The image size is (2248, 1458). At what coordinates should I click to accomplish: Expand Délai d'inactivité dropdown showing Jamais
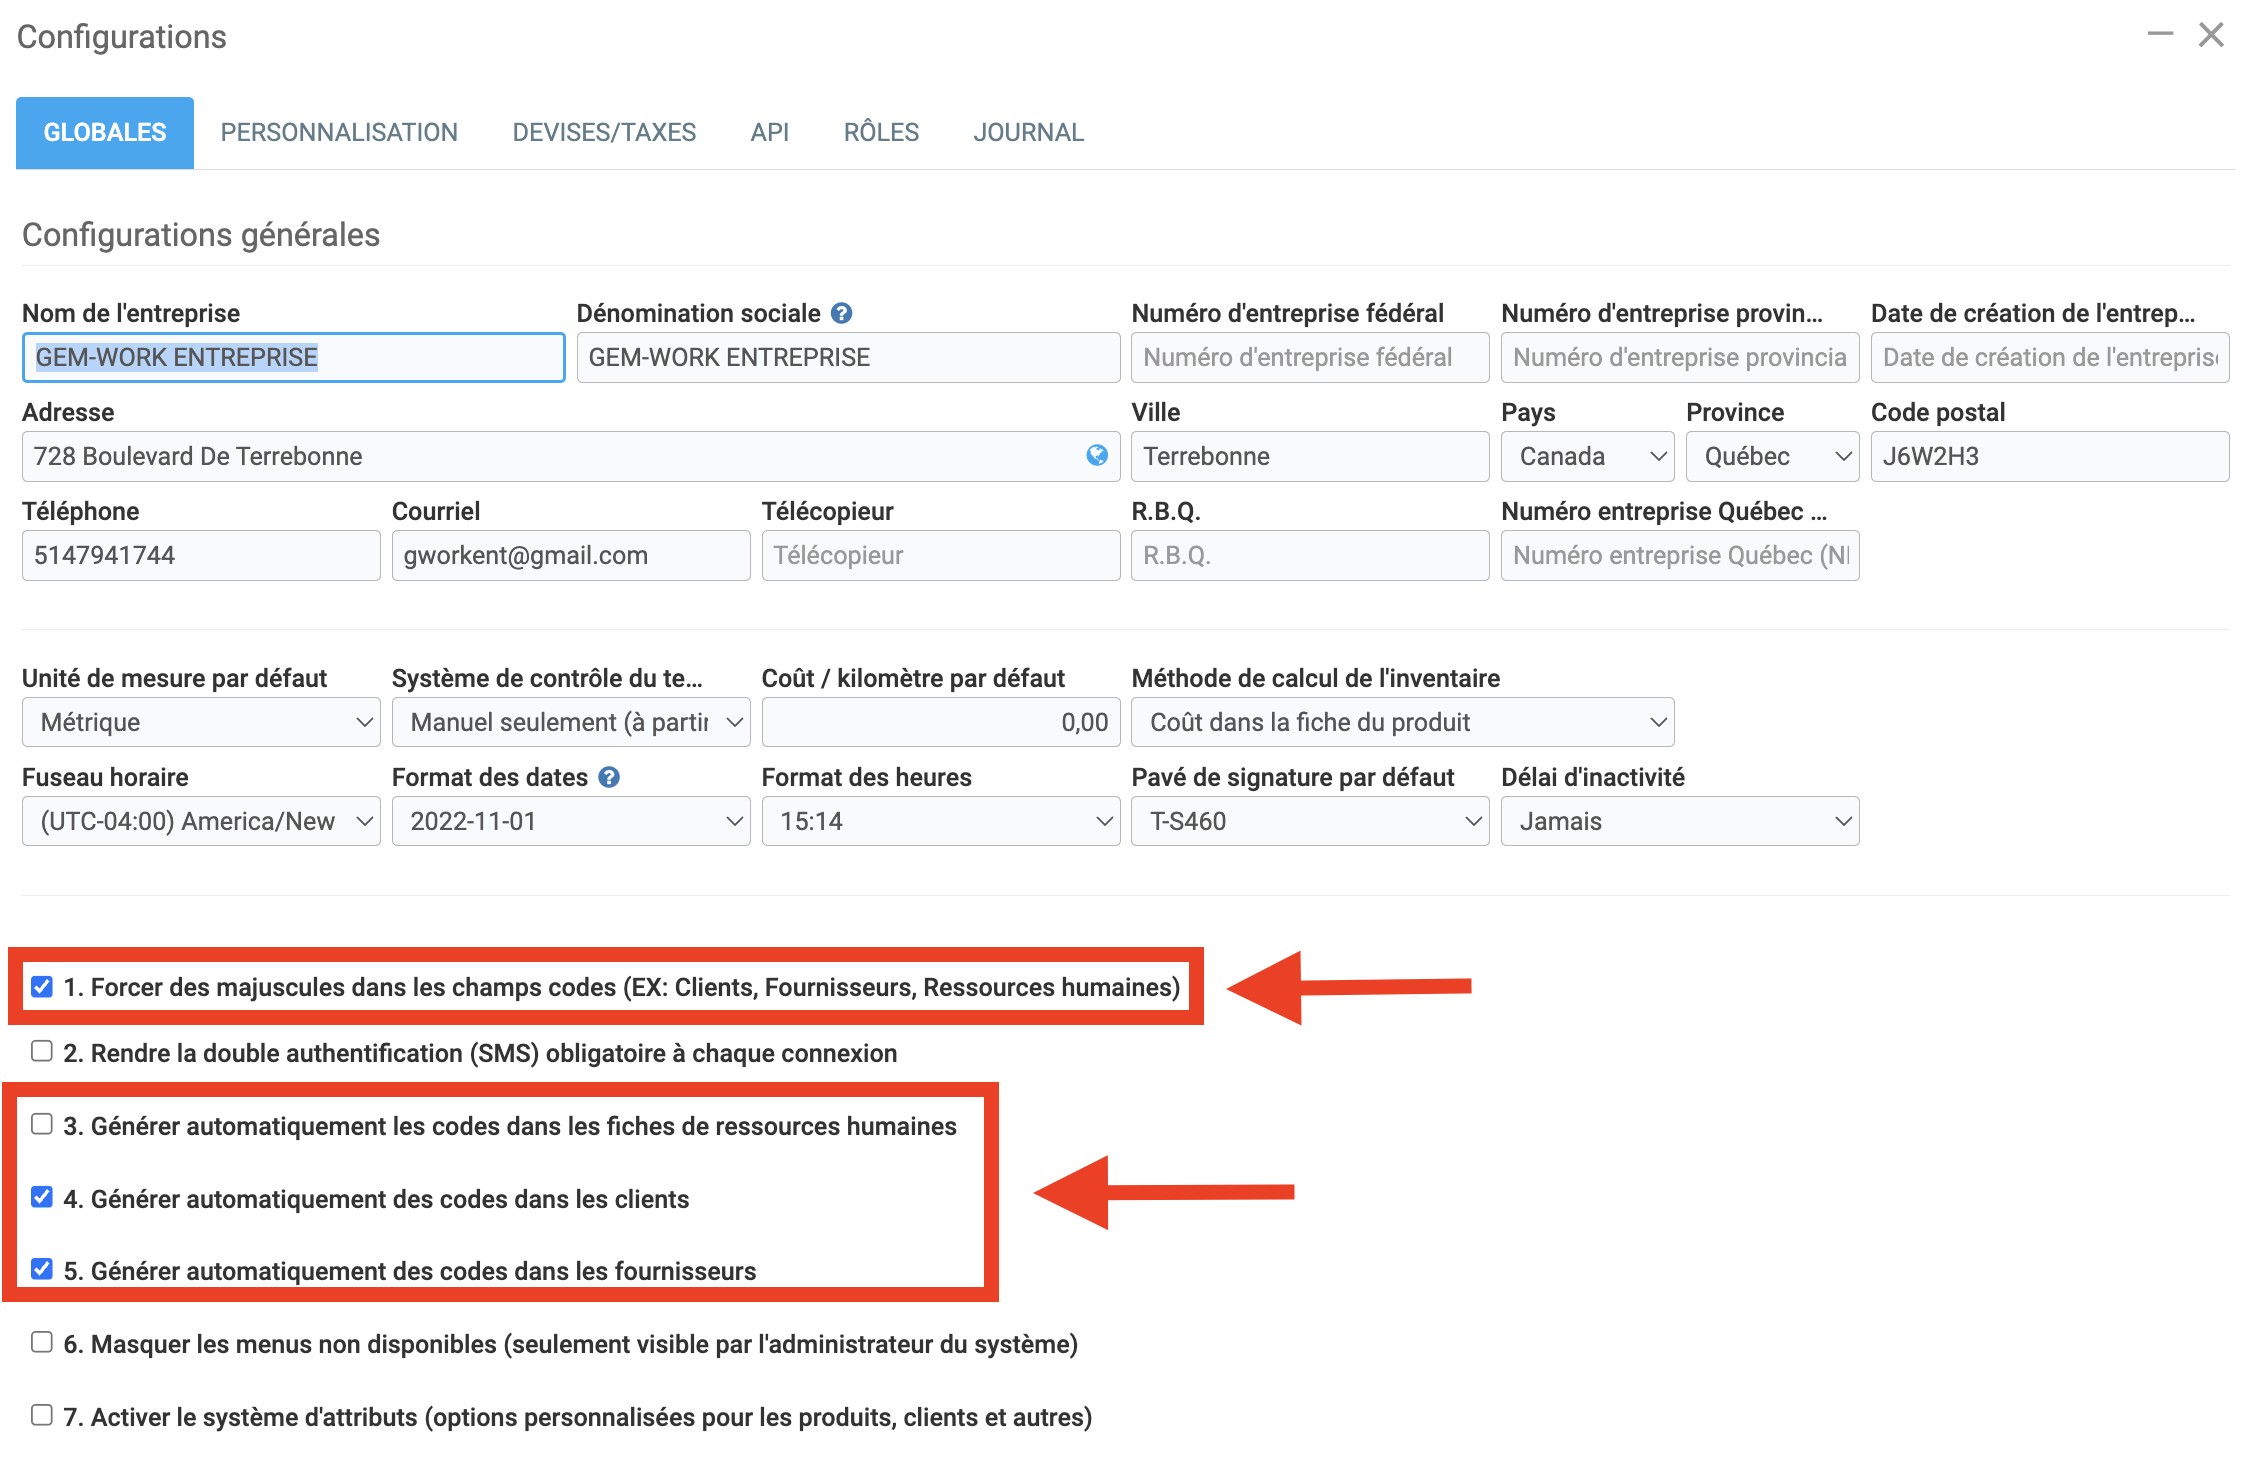(1679, 821)
